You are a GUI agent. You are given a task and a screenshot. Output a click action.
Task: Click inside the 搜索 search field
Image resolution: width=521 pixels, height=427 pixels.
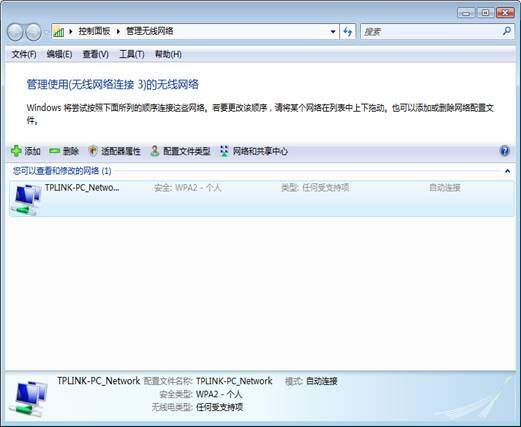431,32
